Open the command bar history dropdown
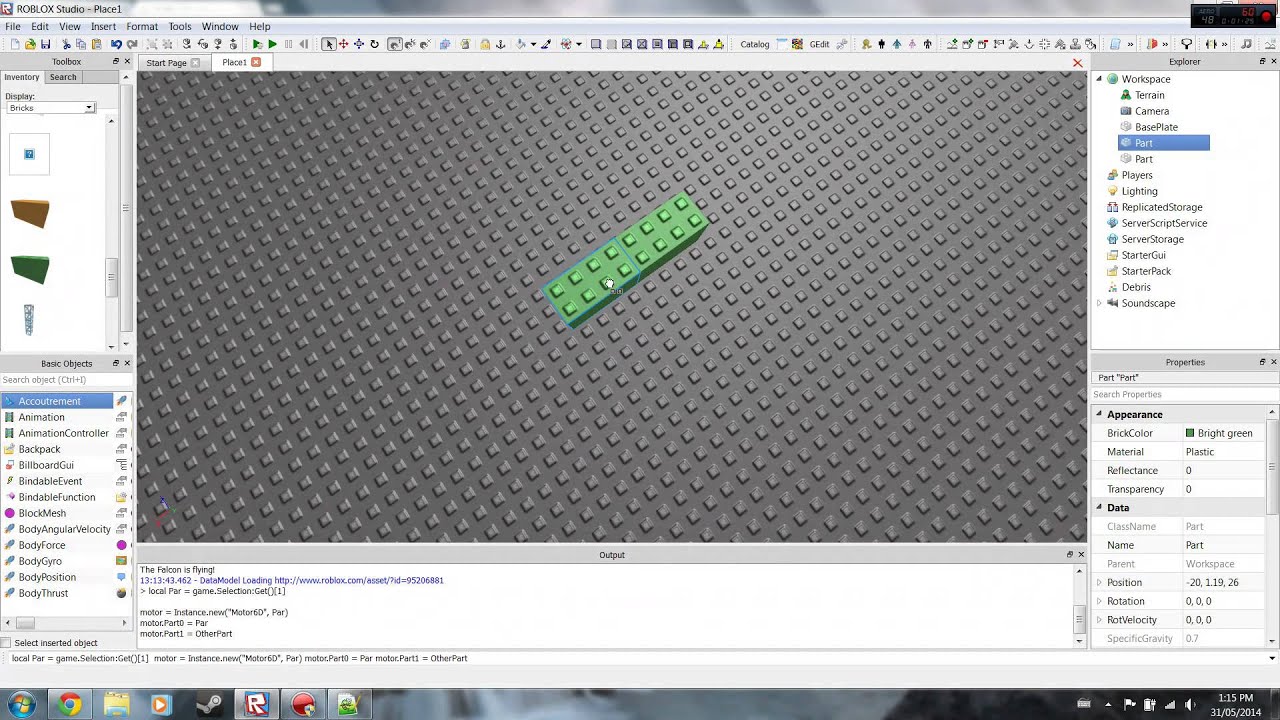Image resolution: width=1280 pixels, height=720 pixels. click(x=1272, y=658)
